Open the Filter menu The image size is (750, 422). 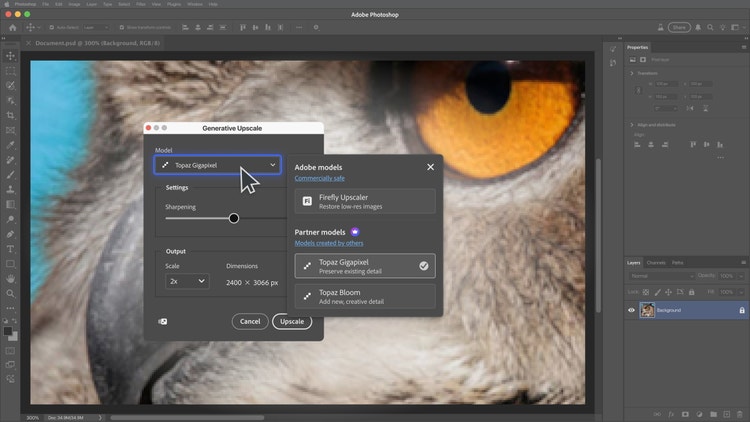(141, 4)
